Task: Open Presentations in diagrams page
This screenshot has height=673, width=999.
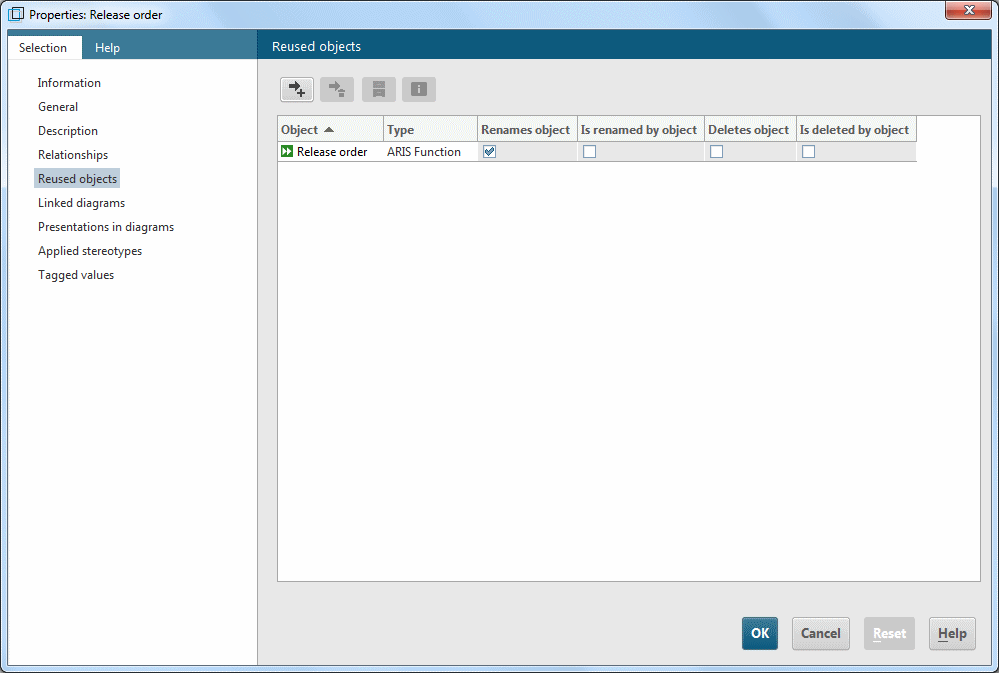Action: coord(106,227)
